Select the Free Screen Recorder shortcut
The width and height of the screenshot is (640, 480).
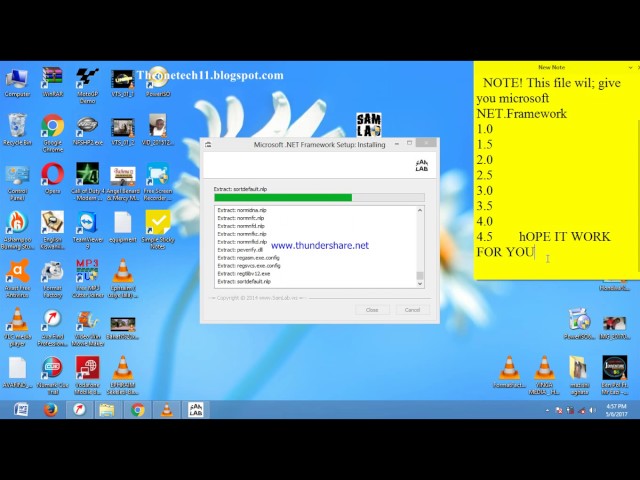pos(158,182)
